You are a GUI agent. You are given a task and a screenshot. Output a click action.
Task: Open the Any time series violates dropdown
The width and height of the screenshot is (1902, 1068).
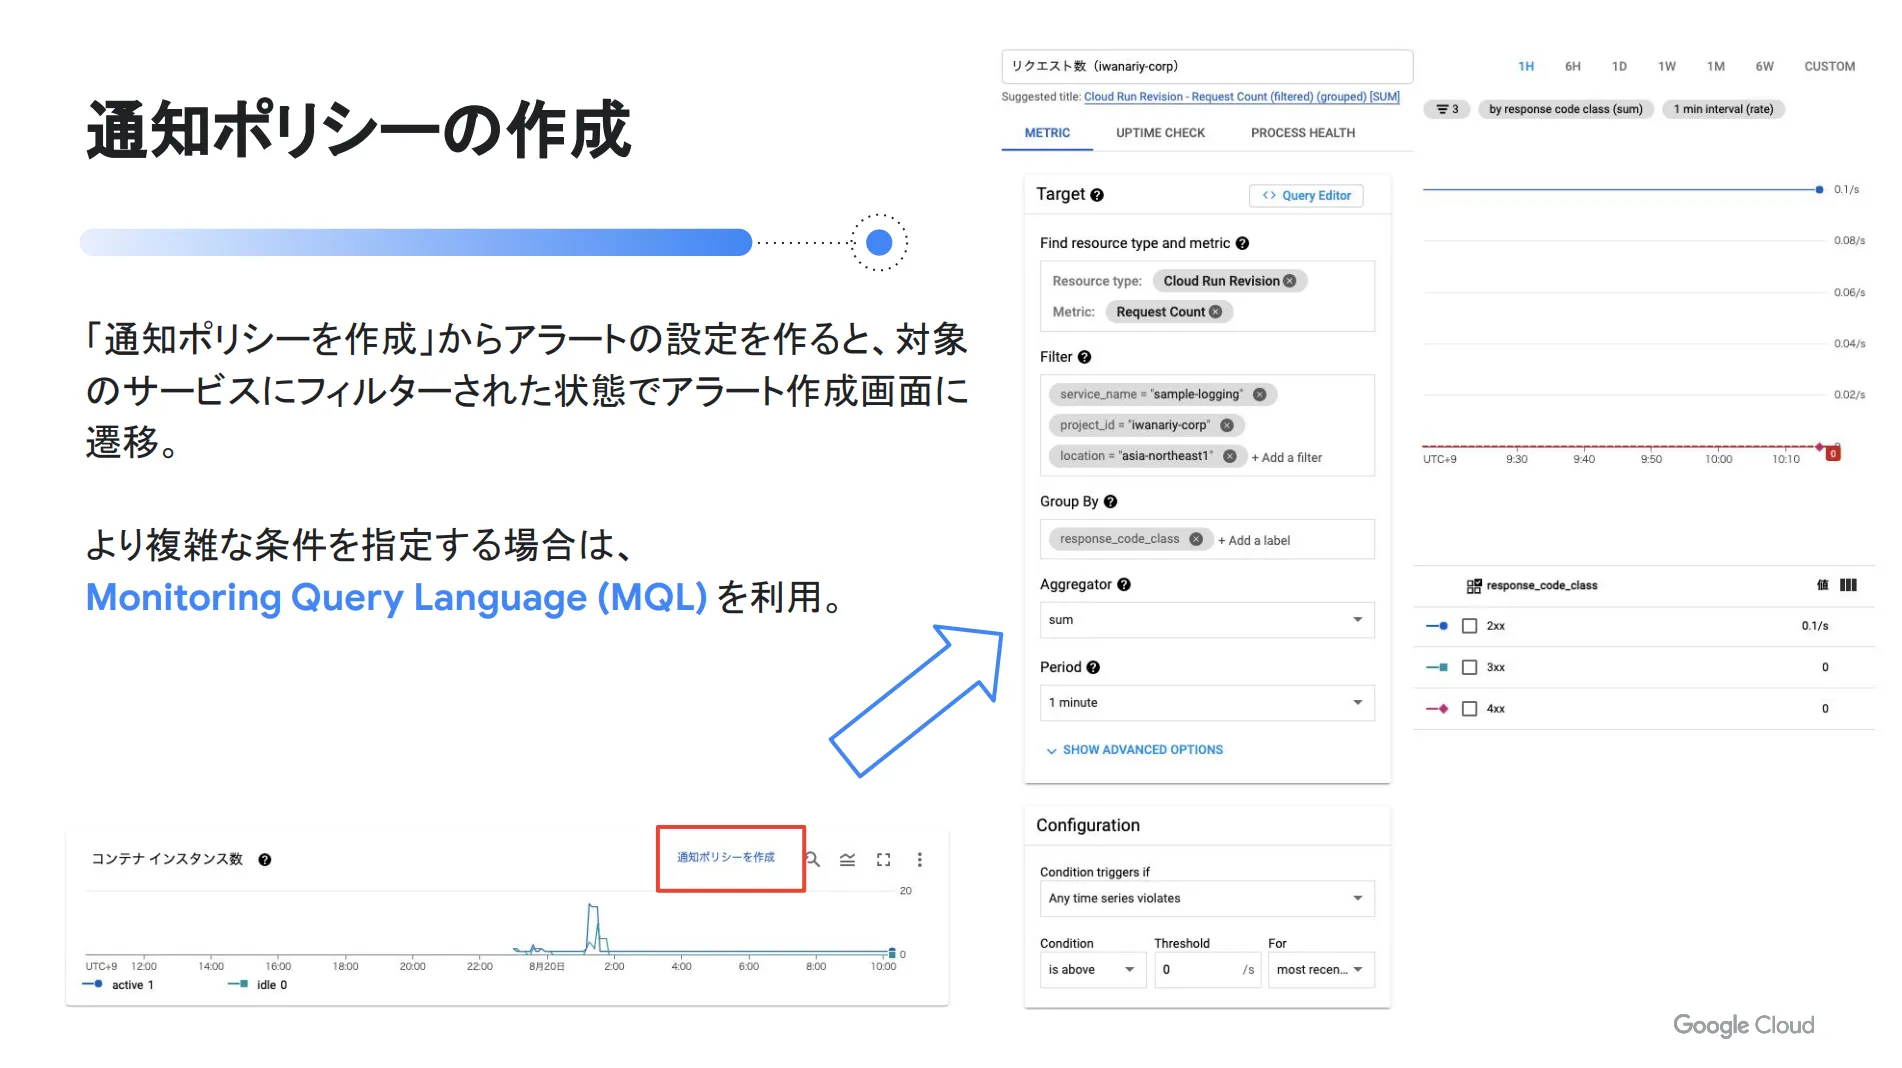pos(1207,898)
